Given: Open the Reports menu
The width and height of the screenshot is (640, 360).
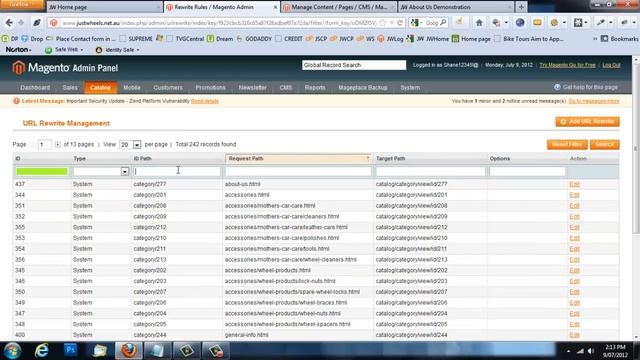Looking at the screenshot, I should tap(315, 88).
